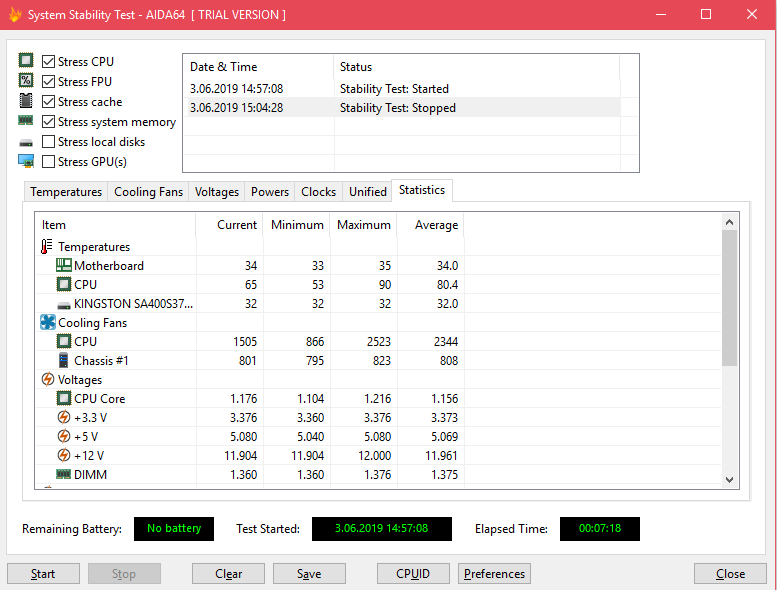Click the Start button
The height and width of the screenshot is (590, 777).
pos(43,574)
